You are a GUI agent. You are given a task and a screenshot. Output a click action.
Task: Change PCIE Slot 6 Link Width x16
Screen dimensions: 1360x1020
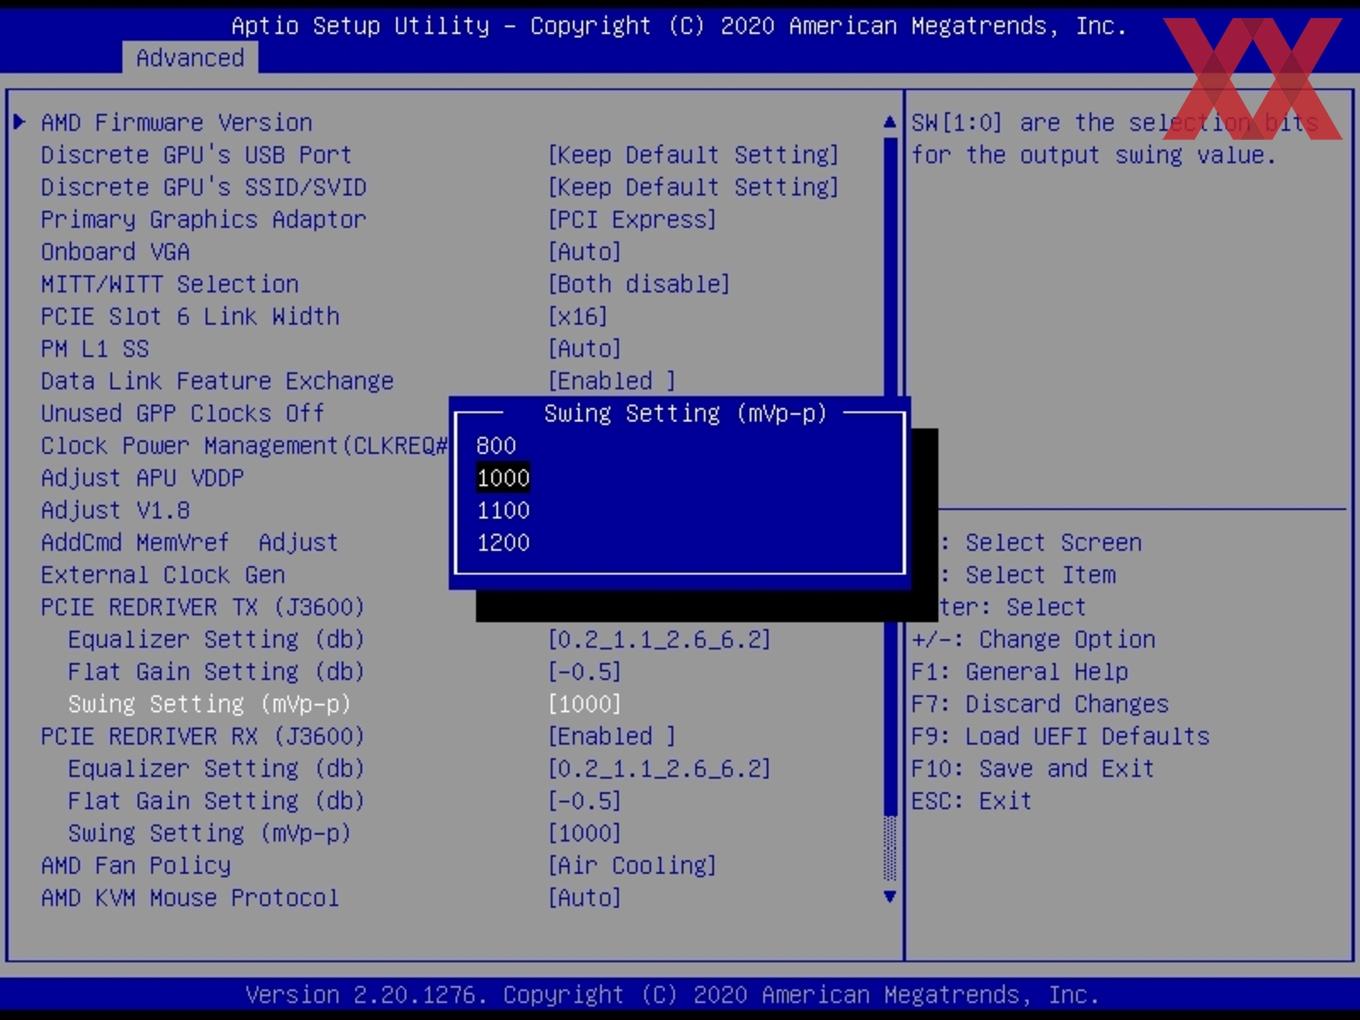[578, 316]
